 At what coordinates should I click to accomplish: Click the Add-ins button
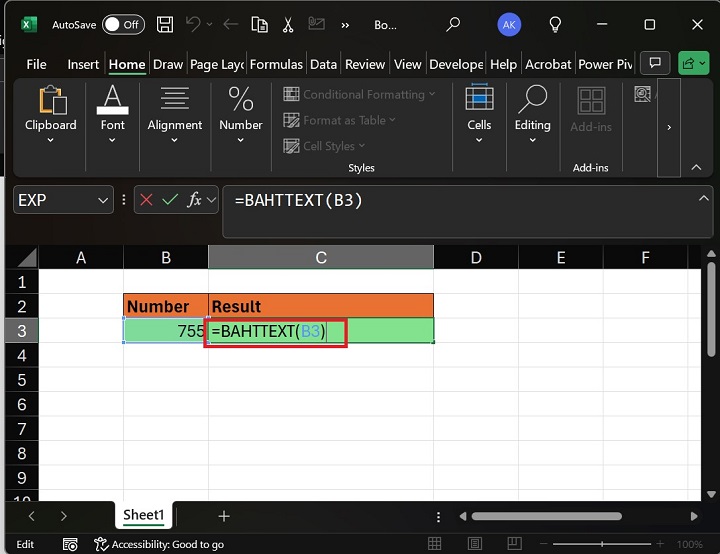click(x=590, y=112)
